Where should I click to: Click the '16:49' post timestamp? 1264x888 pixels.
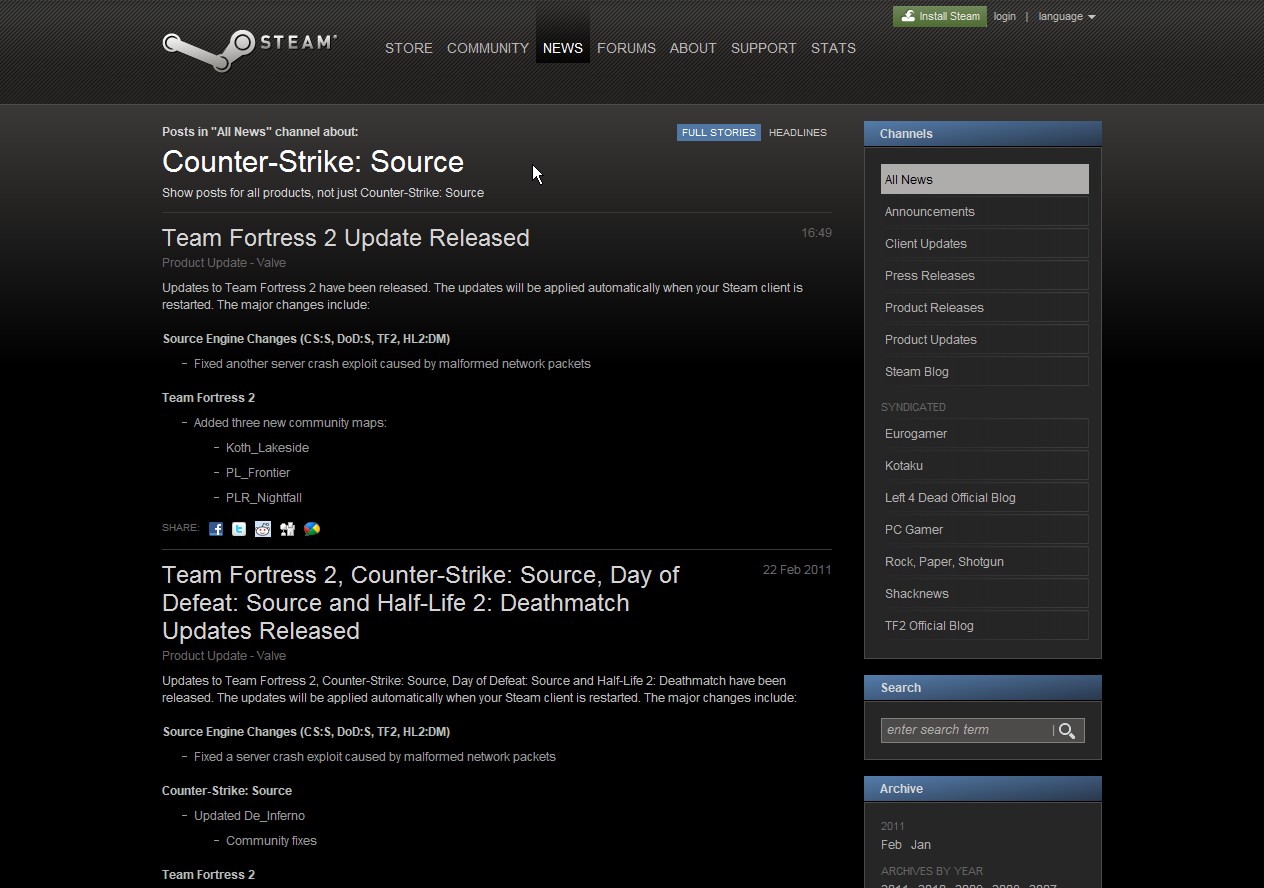(816, 233)
